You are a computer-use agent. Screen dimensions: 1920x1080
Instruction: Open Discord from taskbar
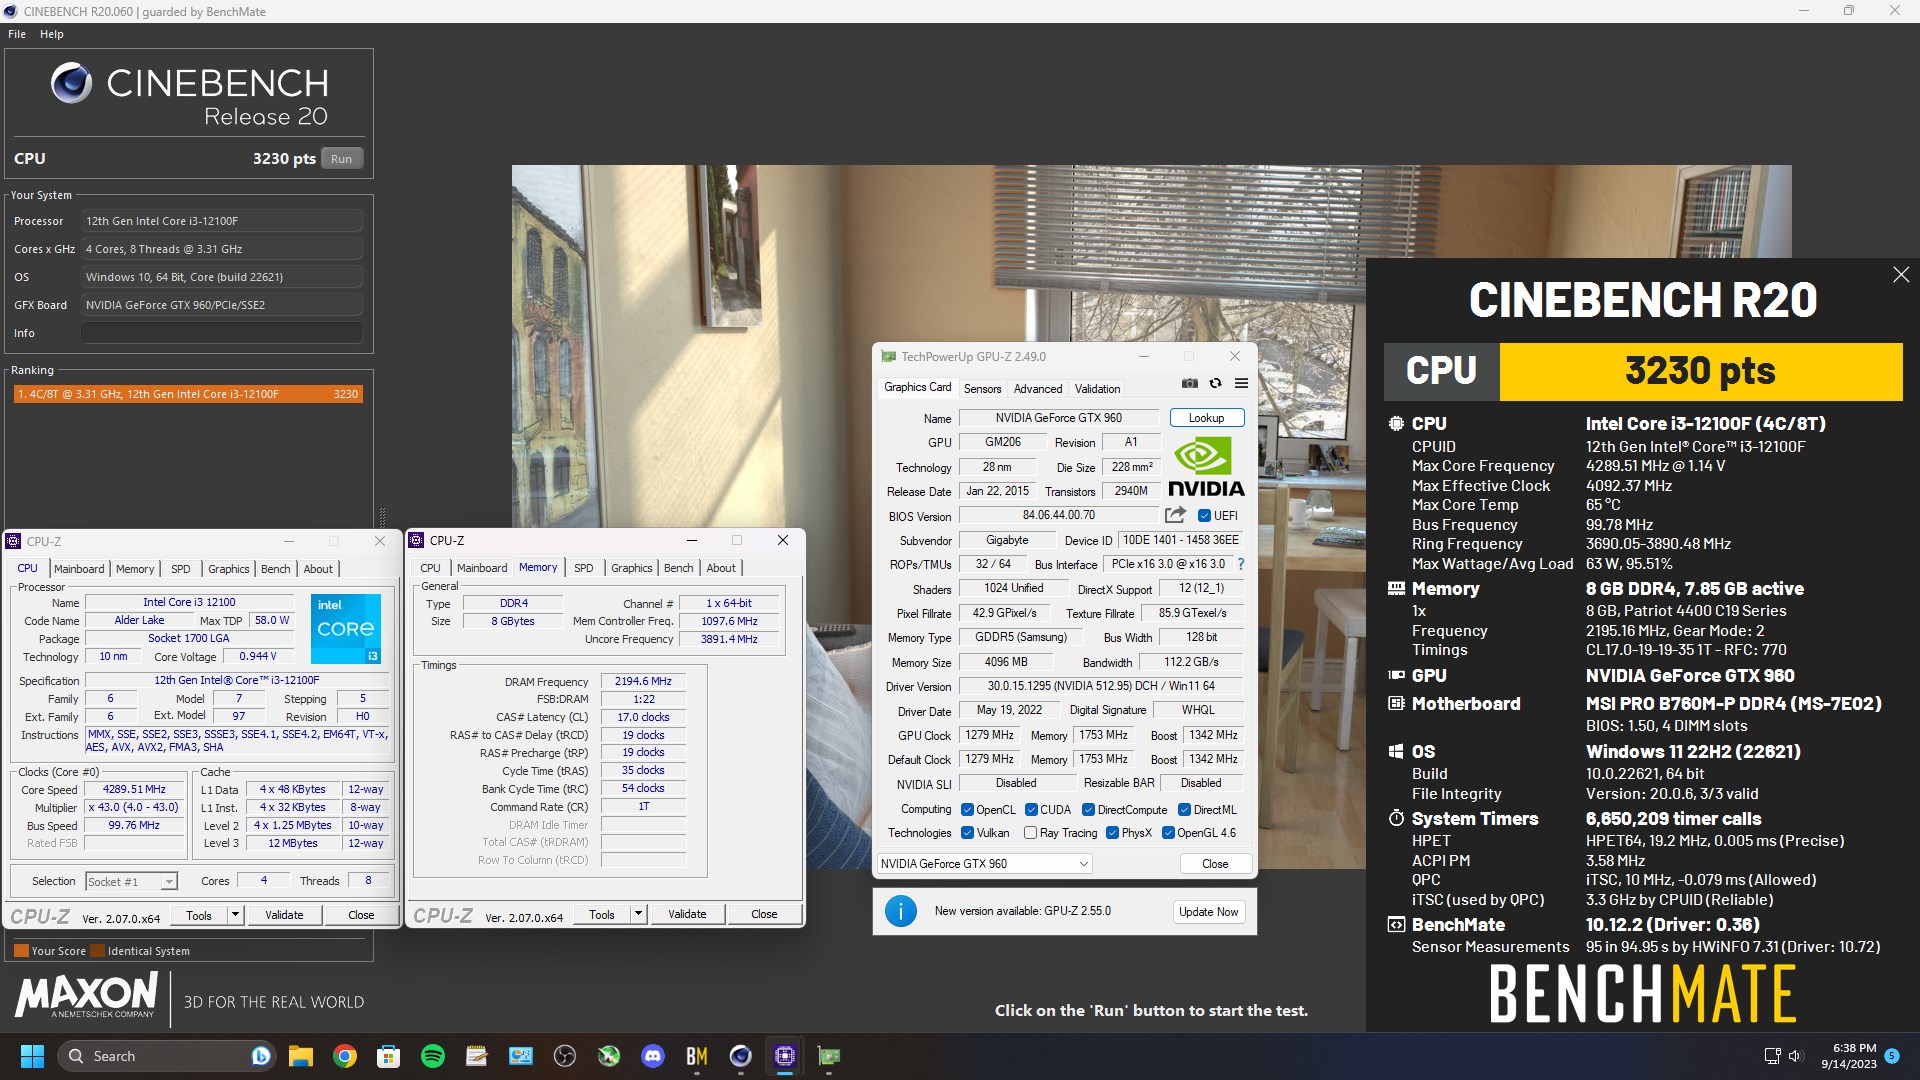(653, 1056)
